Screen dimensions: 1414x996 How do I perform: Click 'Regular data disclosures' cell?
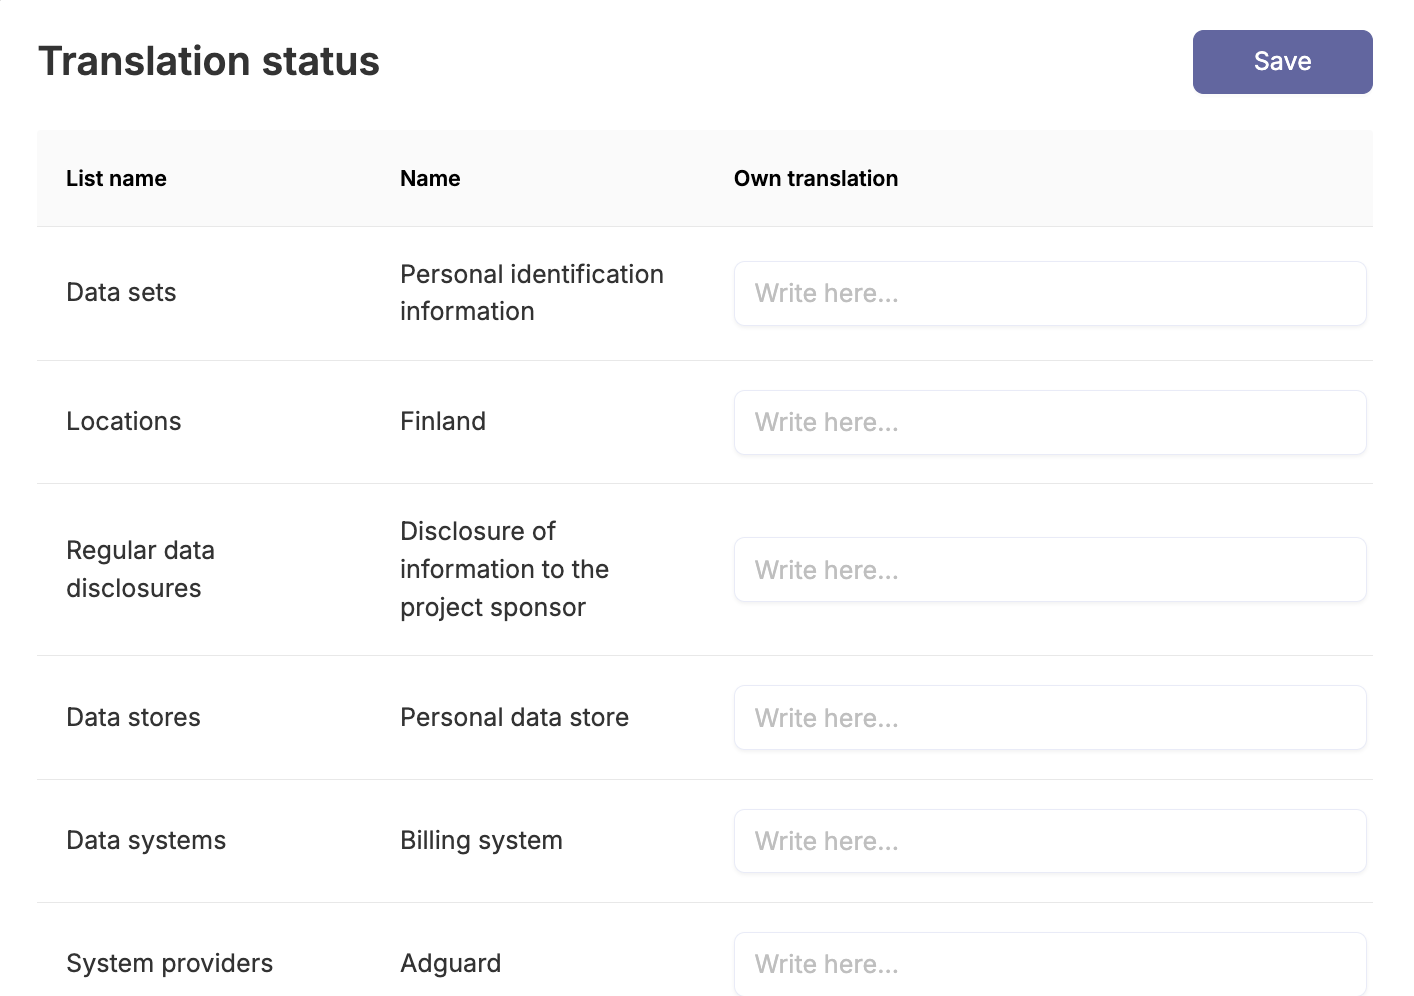140,569
